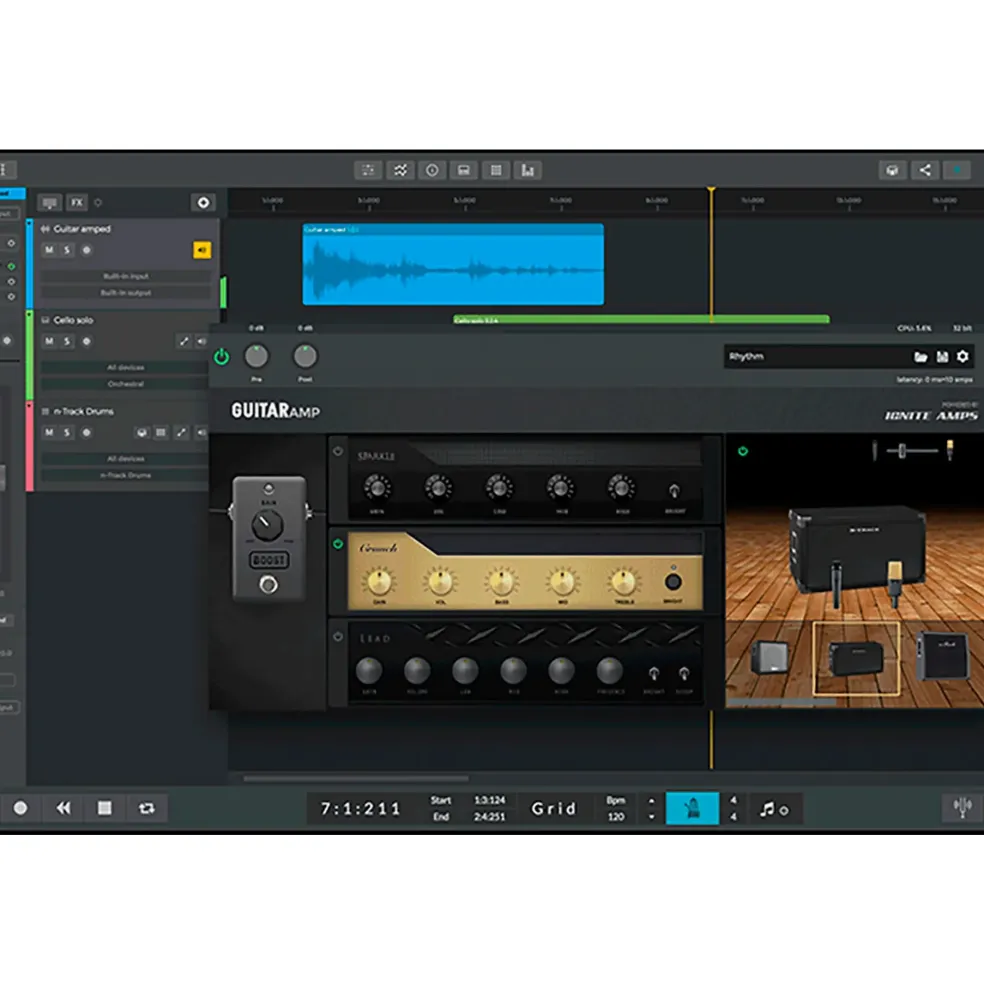
Task: Add a new track with plus button
Action: (x=203, y=202)
